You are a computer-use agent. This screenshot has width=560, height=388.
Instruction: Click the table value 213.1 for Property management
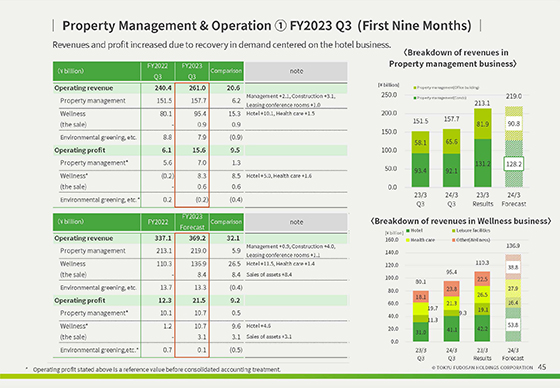(x=164, y=251)
